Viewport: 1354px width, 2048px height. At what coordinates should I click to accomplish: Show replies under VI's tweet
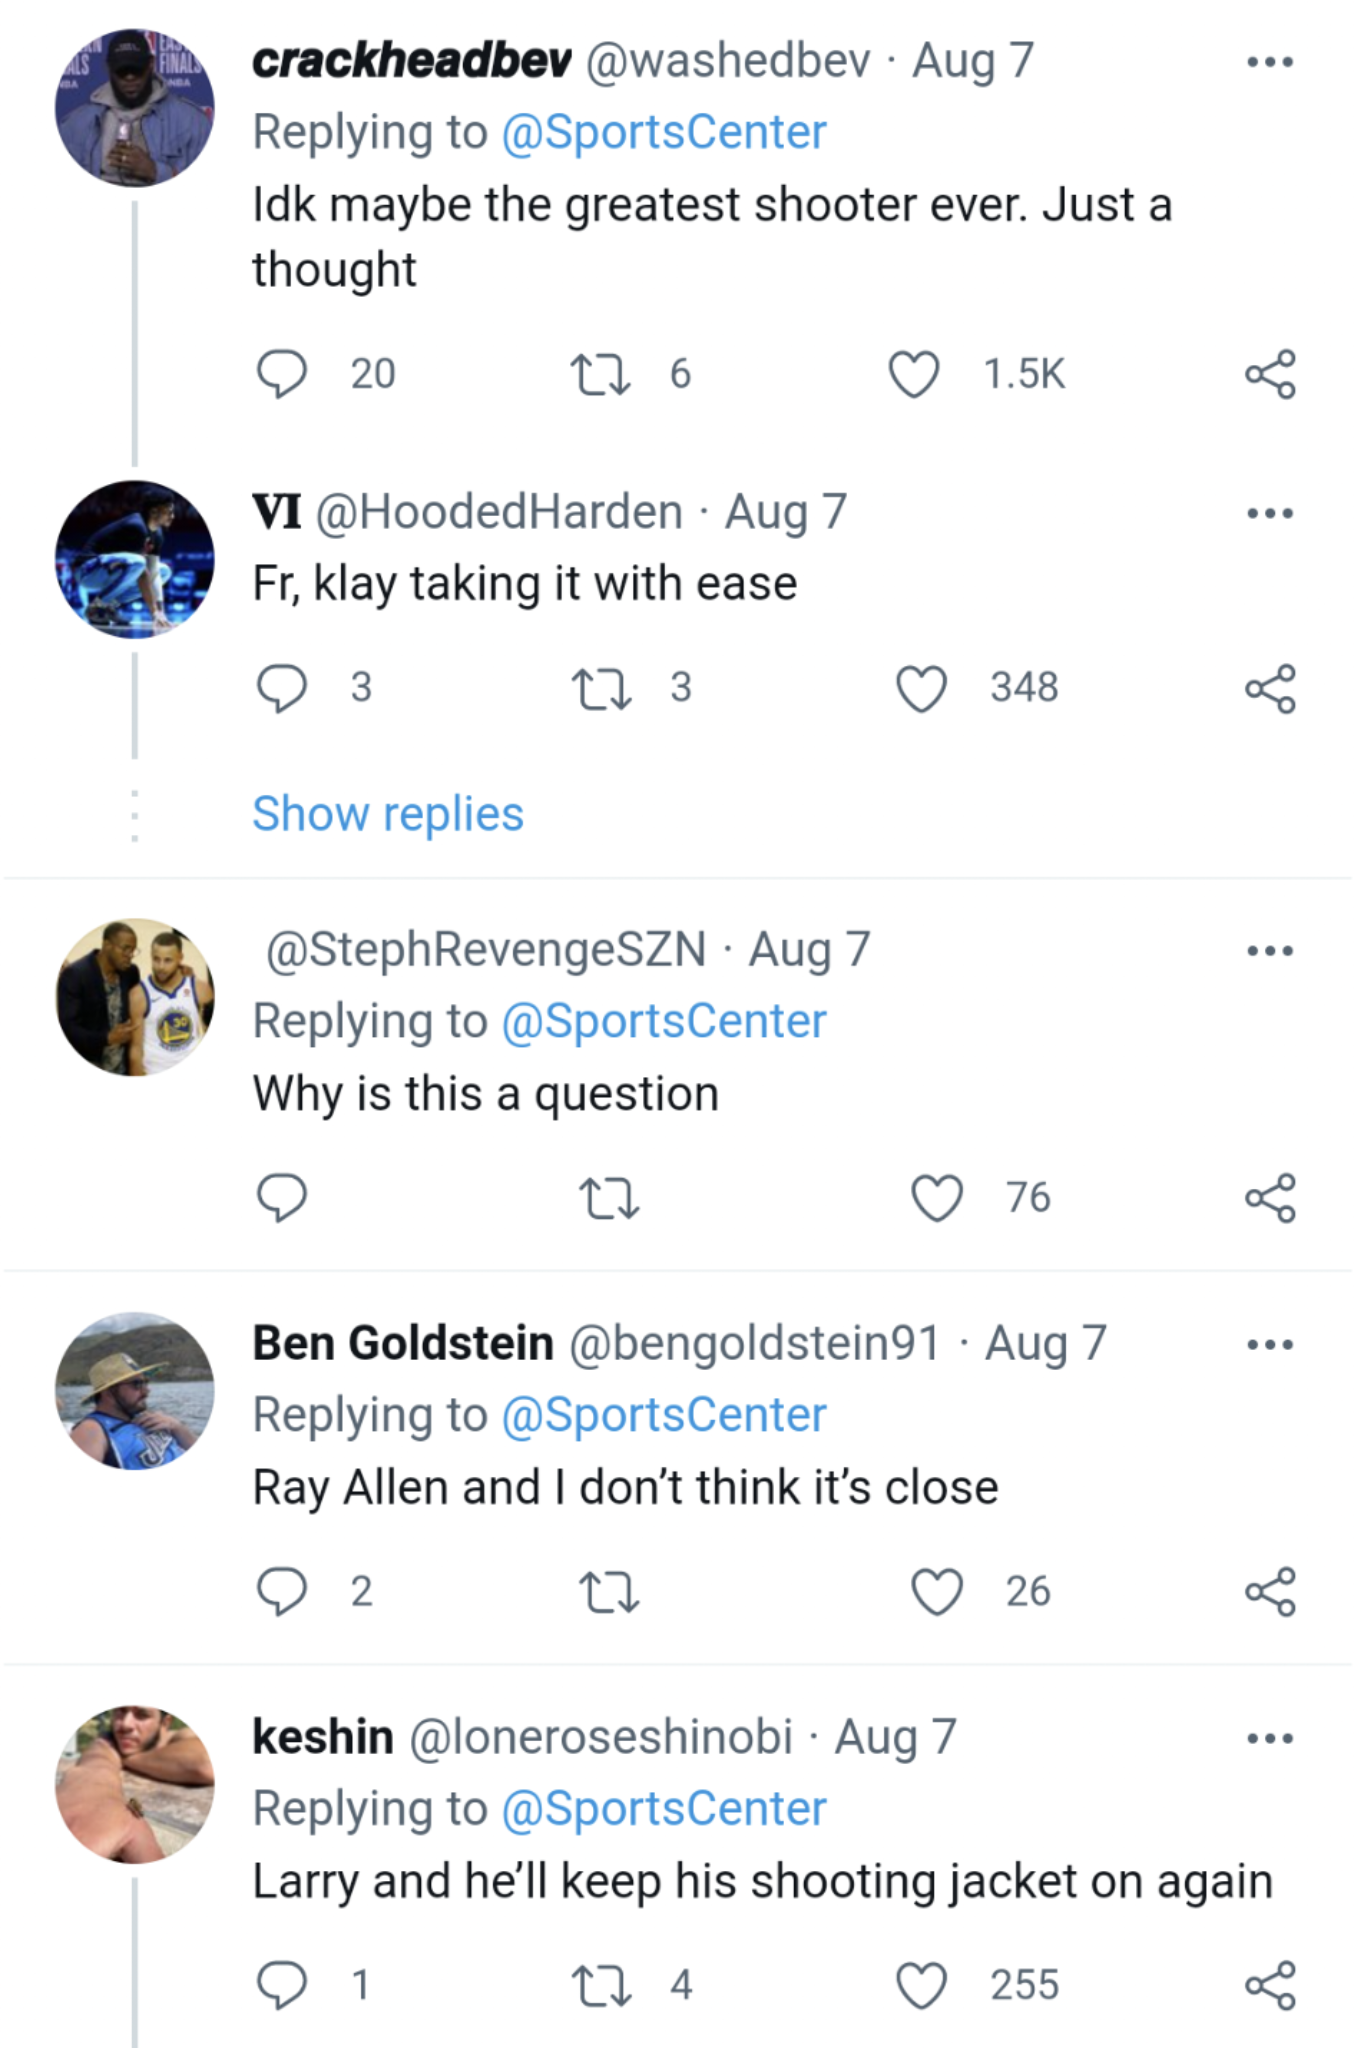click(x=387, y=814)
